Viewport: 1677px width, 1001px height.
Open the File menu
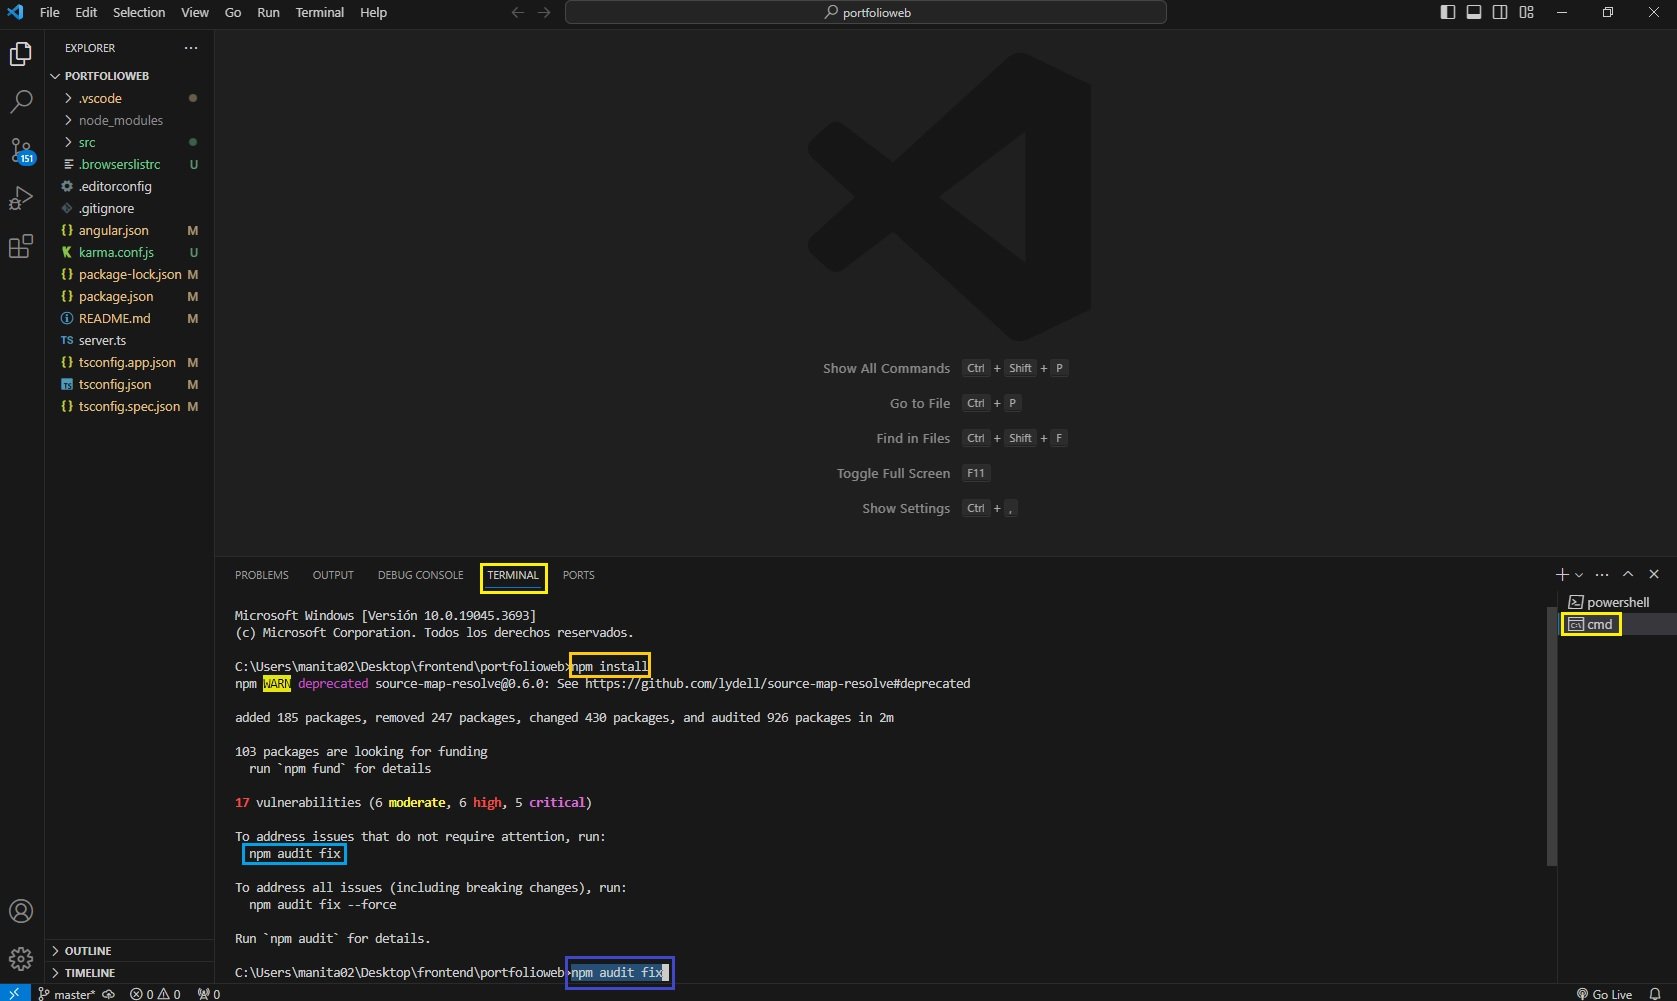[x=49, y=12]
